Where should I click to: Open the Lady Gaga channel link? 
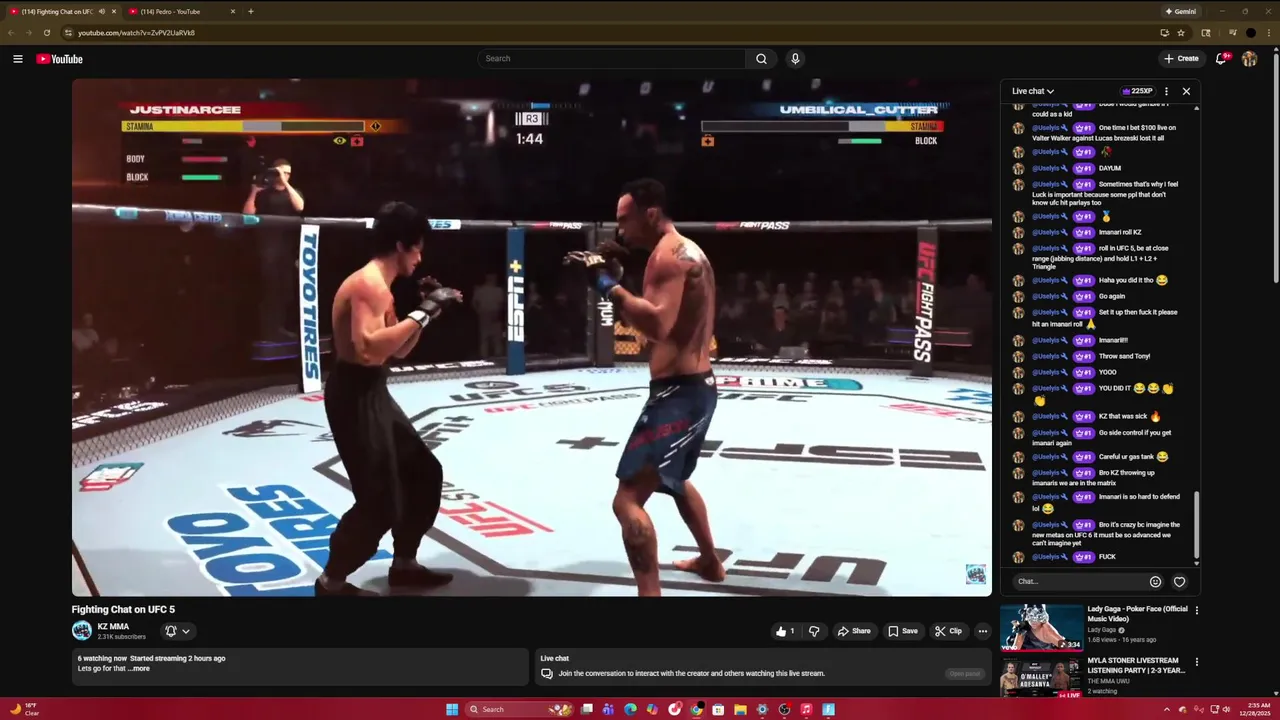(x=1102, y=630)
